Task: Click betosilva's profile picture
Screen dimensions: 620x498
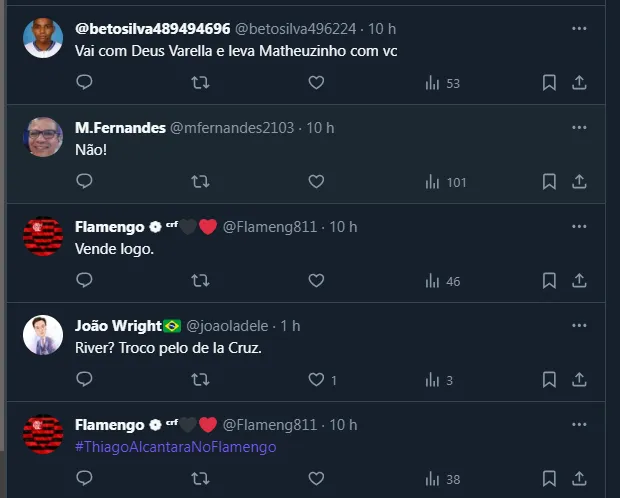Action: pos(43,39)
